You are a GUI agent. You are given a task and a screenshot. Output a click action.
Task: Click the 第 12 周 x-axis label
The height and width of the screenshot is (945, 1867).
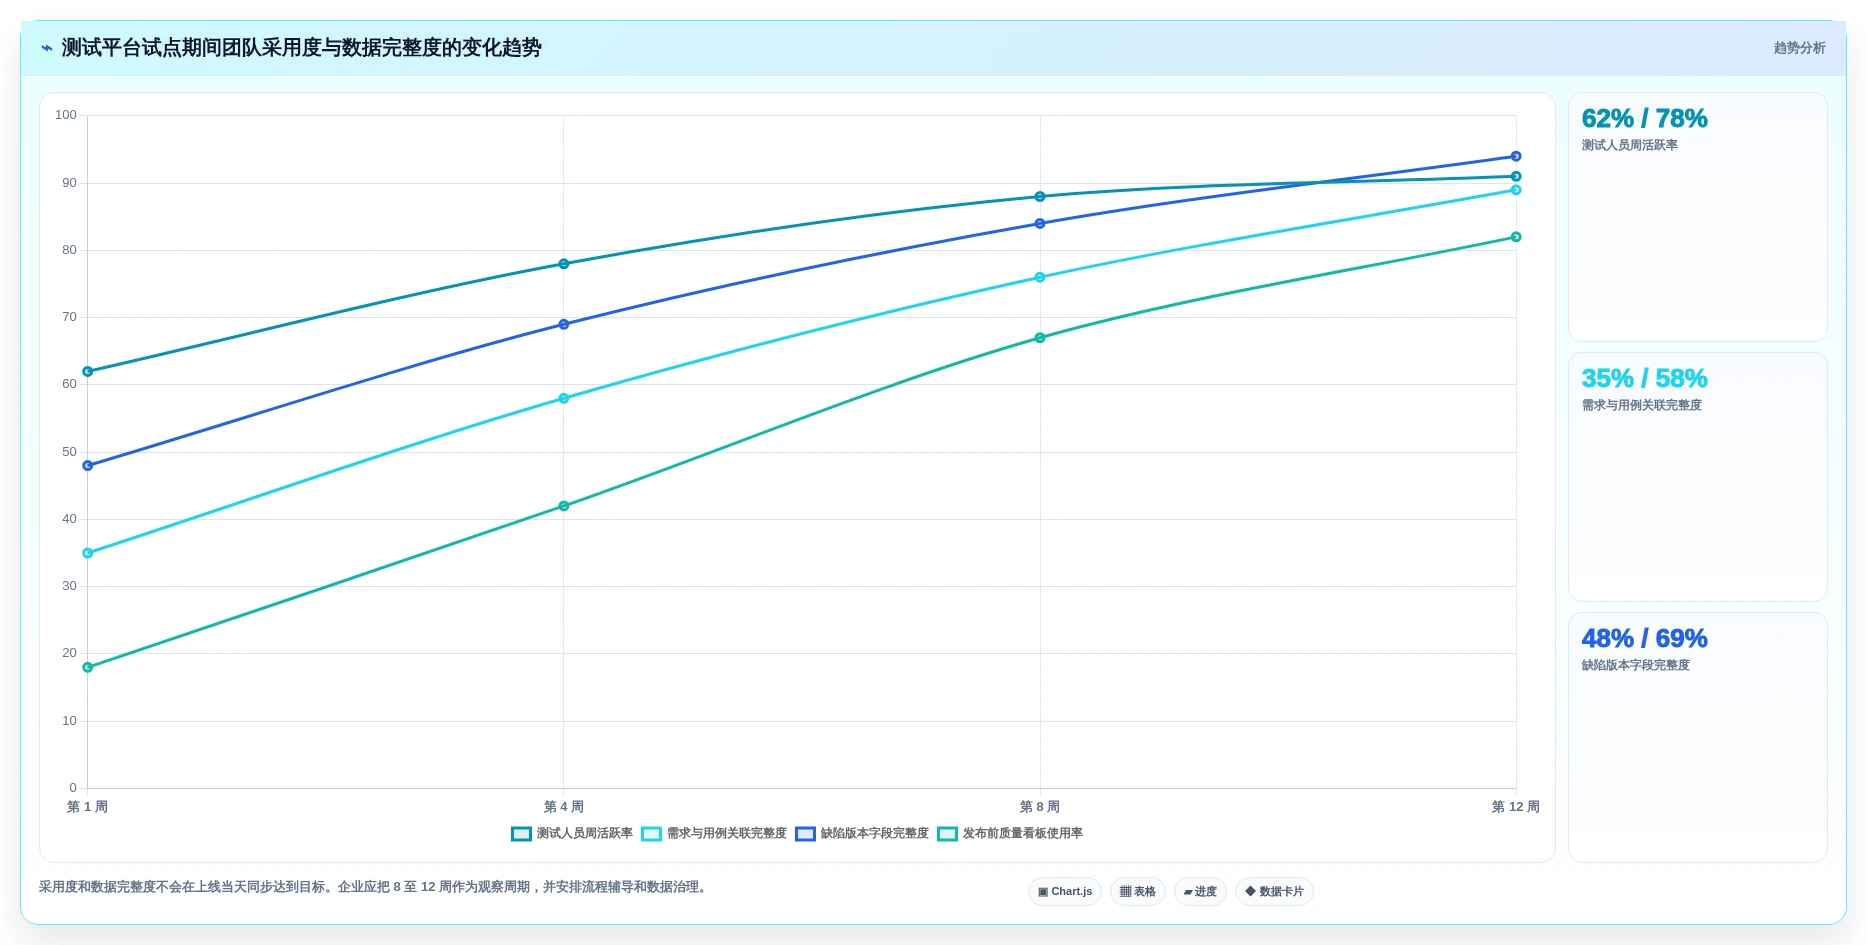[1516, 807]
